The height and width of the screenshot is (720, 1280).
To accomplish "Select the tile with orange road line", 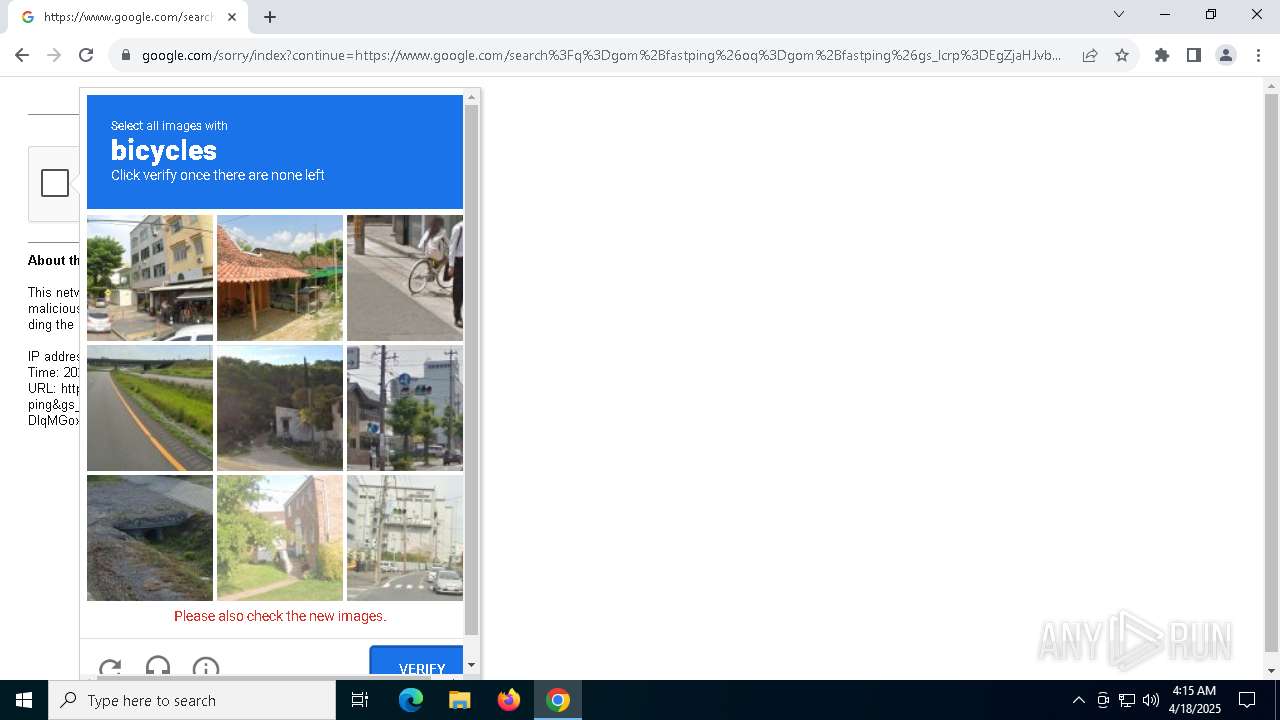I will pyautogui.click(x=150, y=408).
